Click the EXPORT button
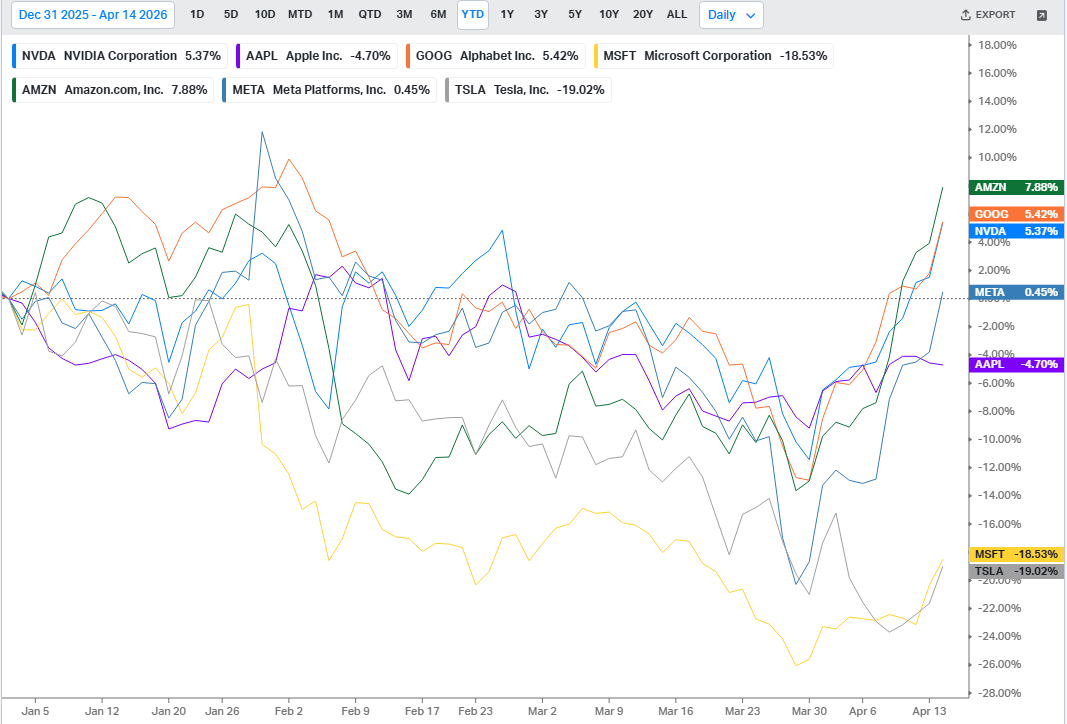This screenshot has height=724, width=1067. point(987,15)
